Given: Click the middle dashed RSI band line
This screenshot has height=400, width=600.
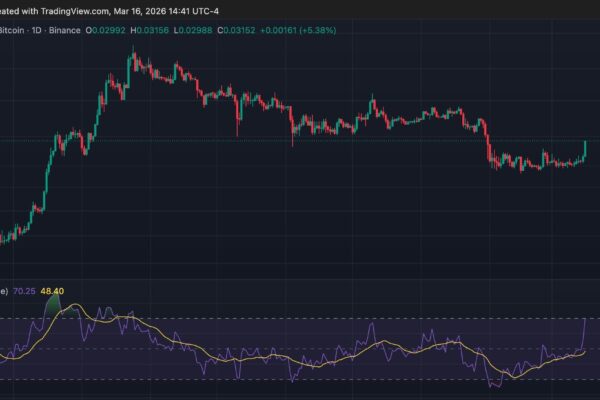Looking at the screenshot, I should click(300, 349).
